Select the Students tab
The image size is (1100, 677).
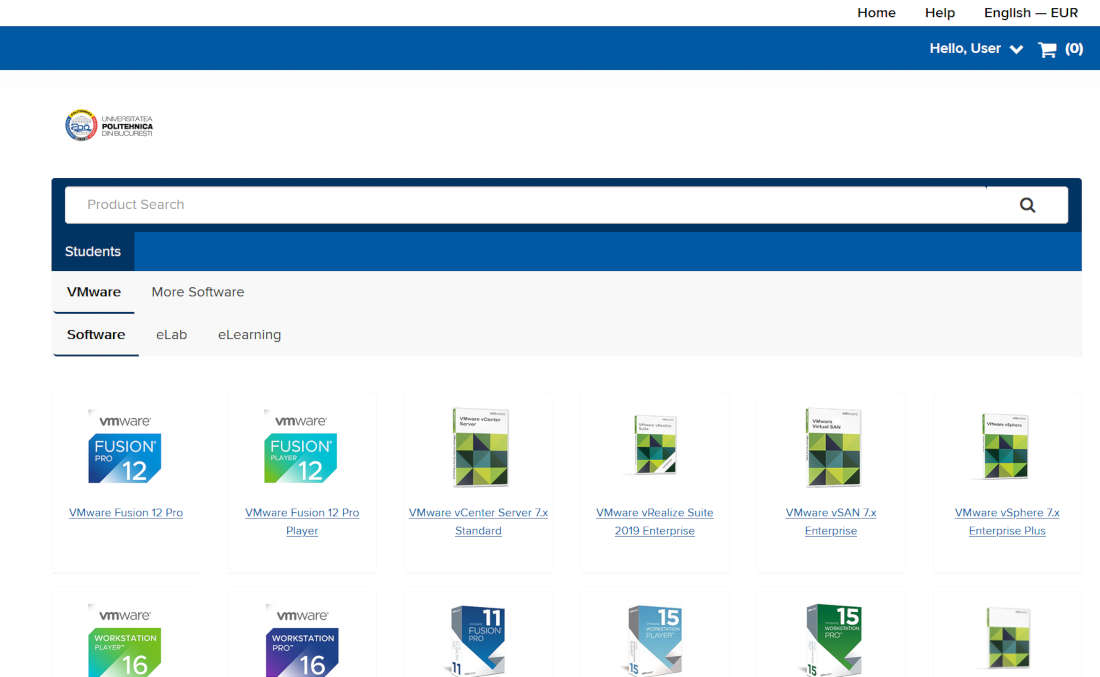click(93, 252)
